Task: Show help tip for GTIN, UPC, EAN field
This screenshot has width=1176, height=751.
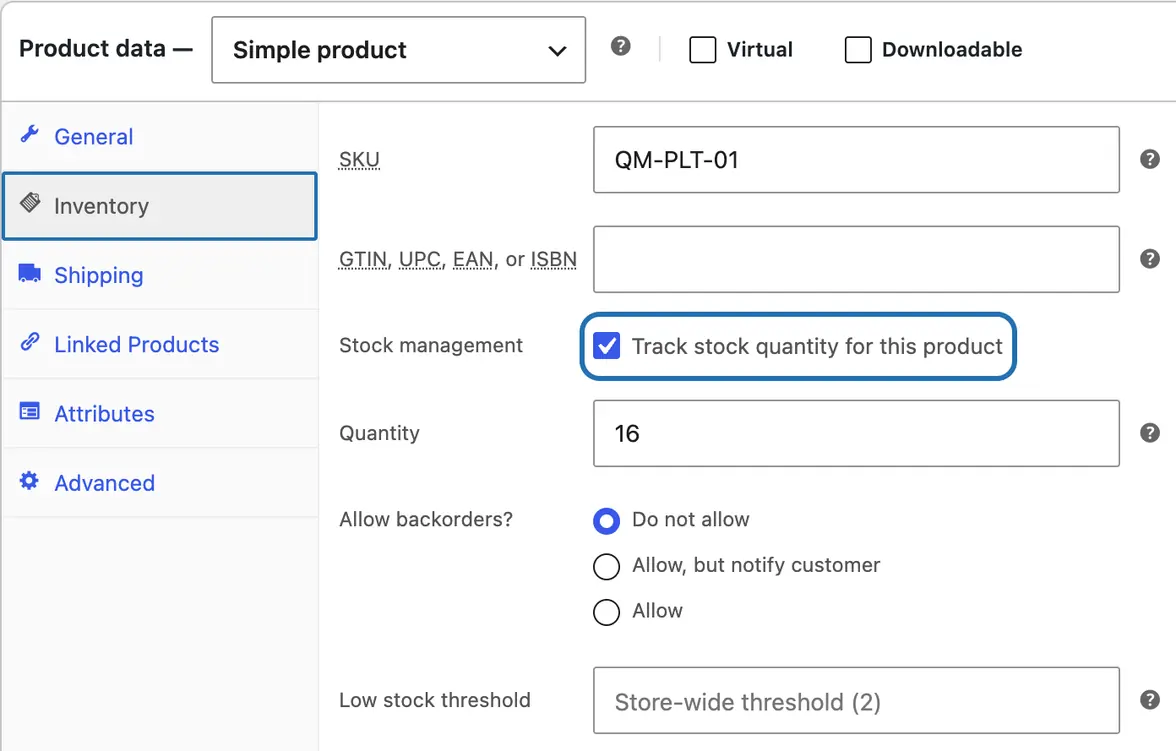Action: 1150,259
